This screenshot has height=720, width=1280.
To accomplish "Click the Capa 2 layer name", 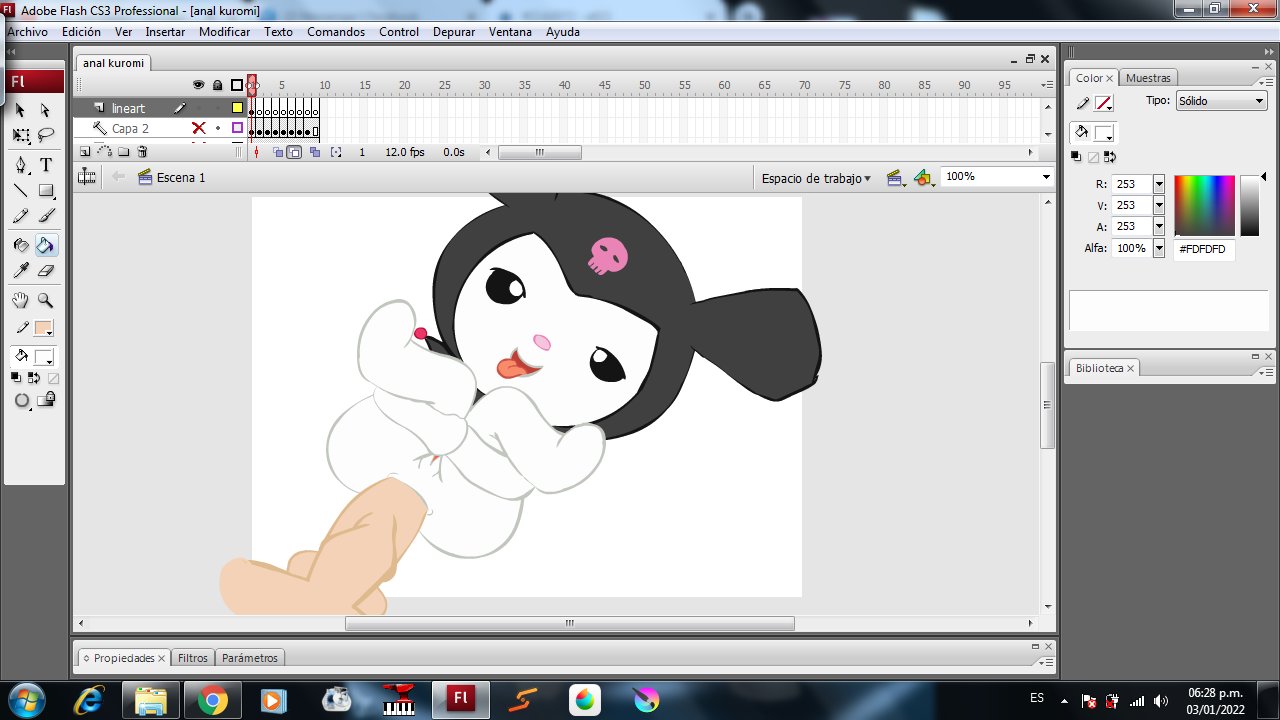I will 130,128.
